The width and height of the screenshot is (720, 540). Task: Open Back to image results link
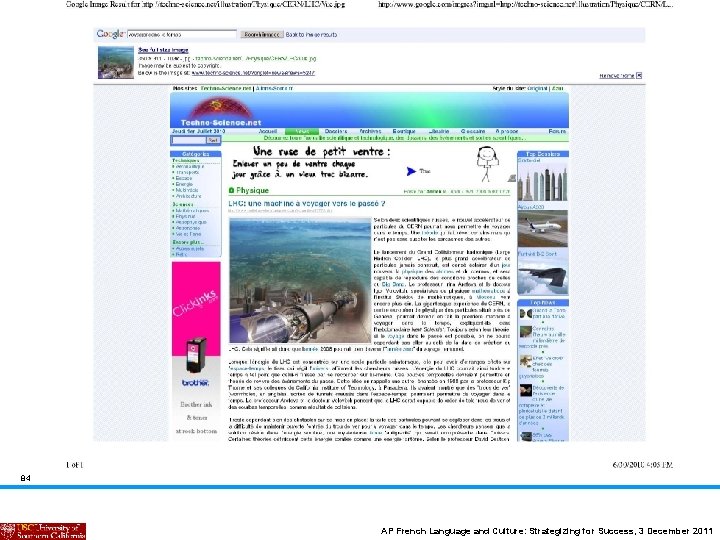[x=311, y=34]
